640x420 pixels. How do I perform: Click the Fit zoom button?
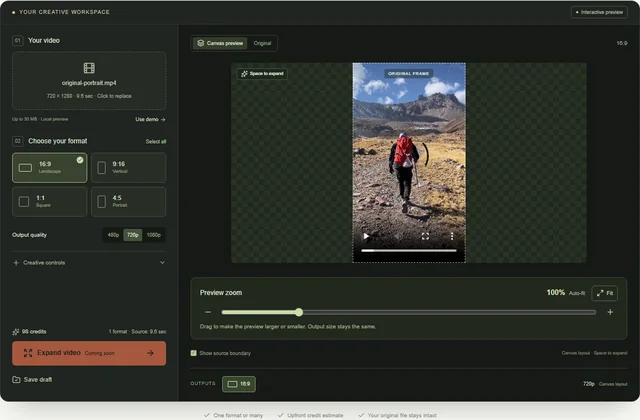[x=604, y=293]
